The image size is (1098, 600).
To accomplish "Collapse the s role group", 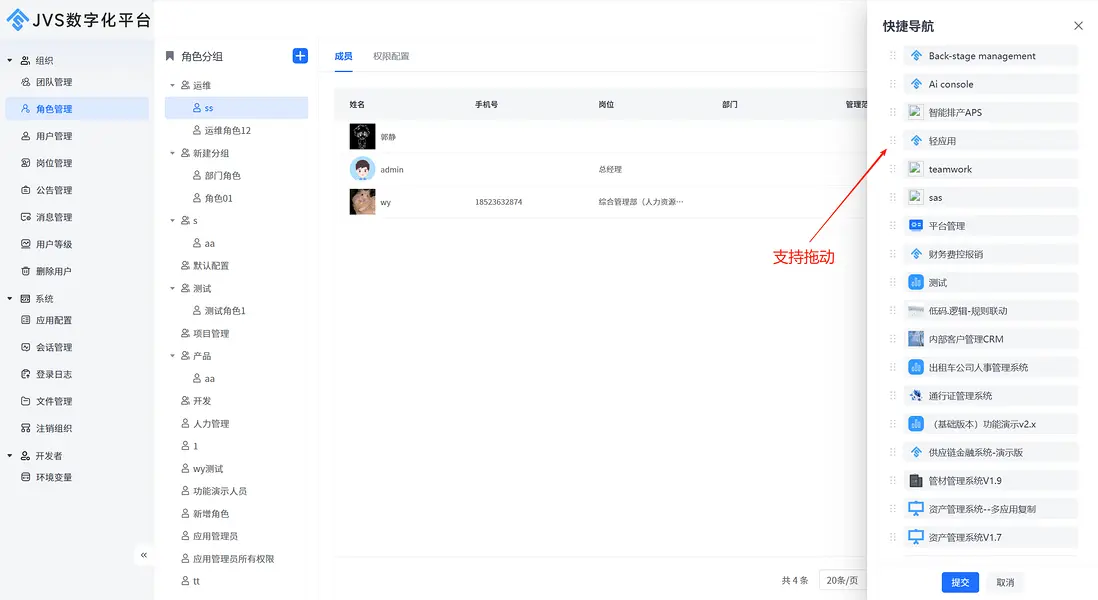I will (x=172, y=221).
